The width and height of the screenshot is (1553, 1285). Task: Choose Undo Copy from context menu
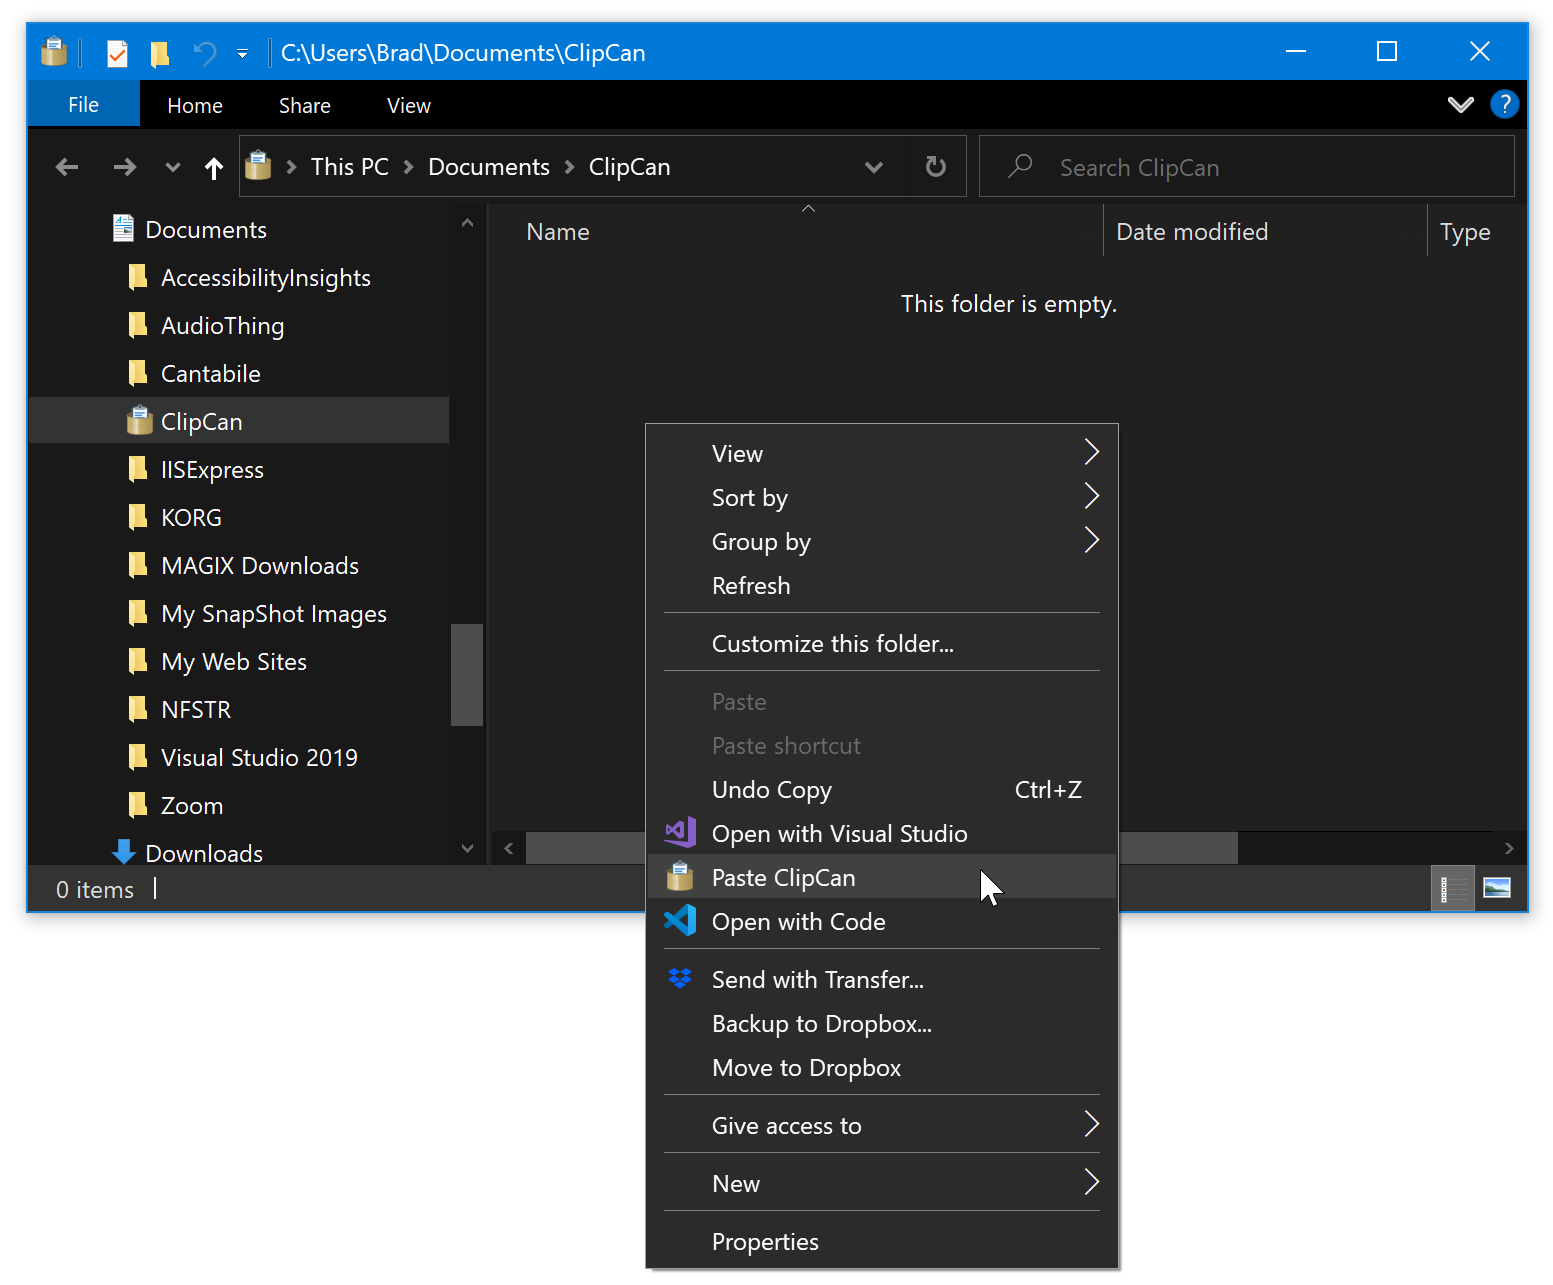(x=882, y=790)
